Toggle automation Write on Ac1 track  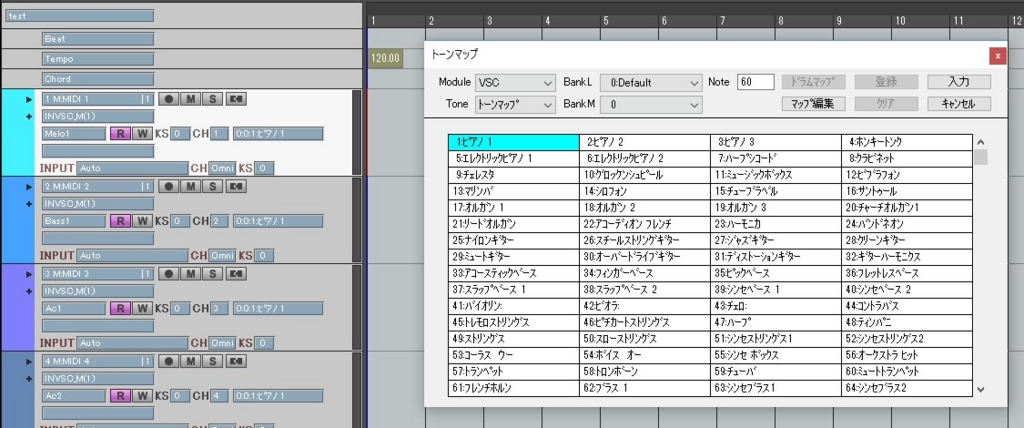(x=142, y=308)
